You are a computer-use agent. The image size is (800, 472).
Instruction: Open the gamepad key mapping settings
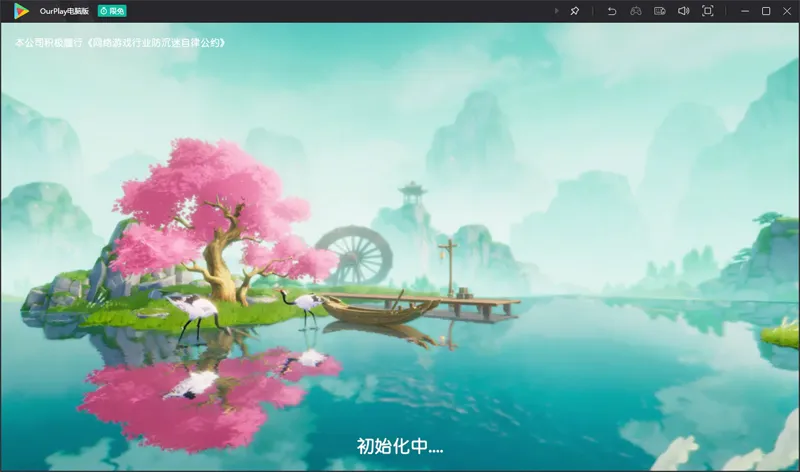pyautogui.click(x=635, y=11)
